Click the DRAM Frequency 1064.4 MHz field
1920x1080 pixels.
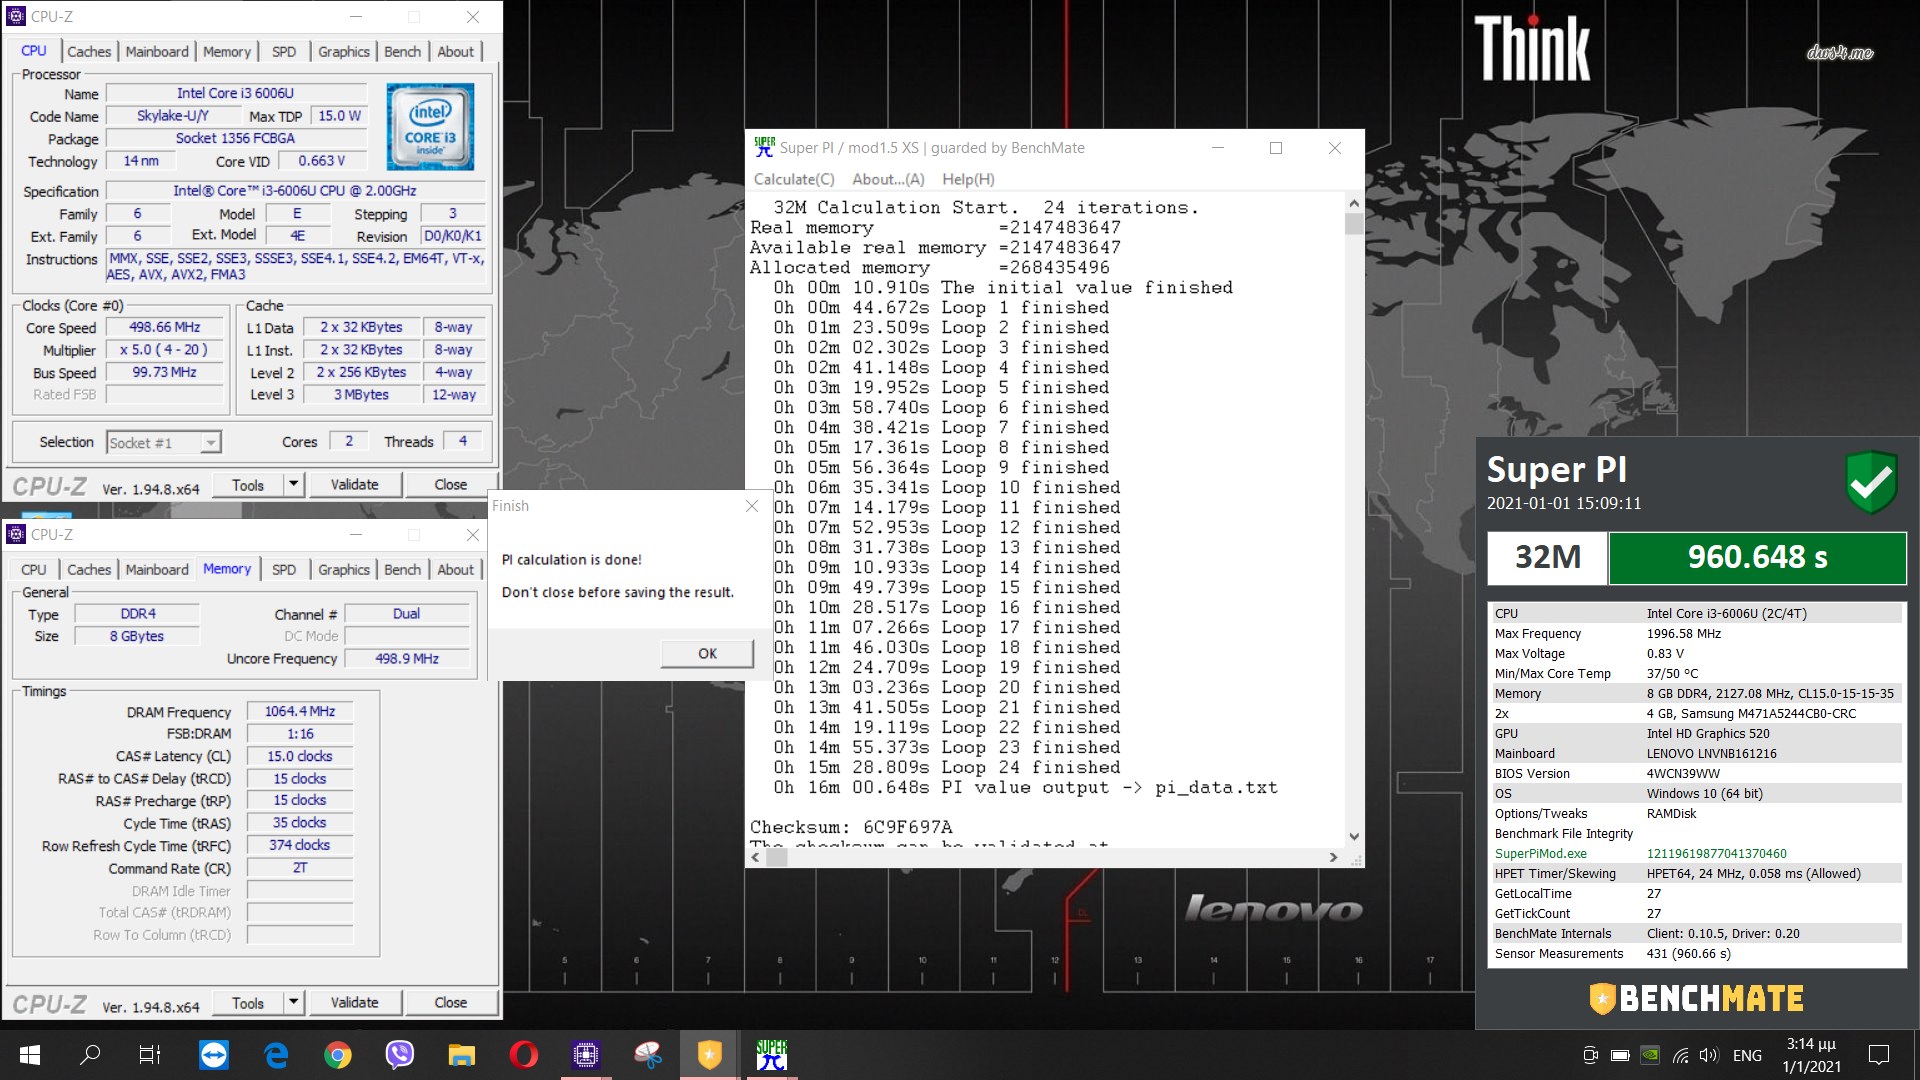tap(300, 711)
